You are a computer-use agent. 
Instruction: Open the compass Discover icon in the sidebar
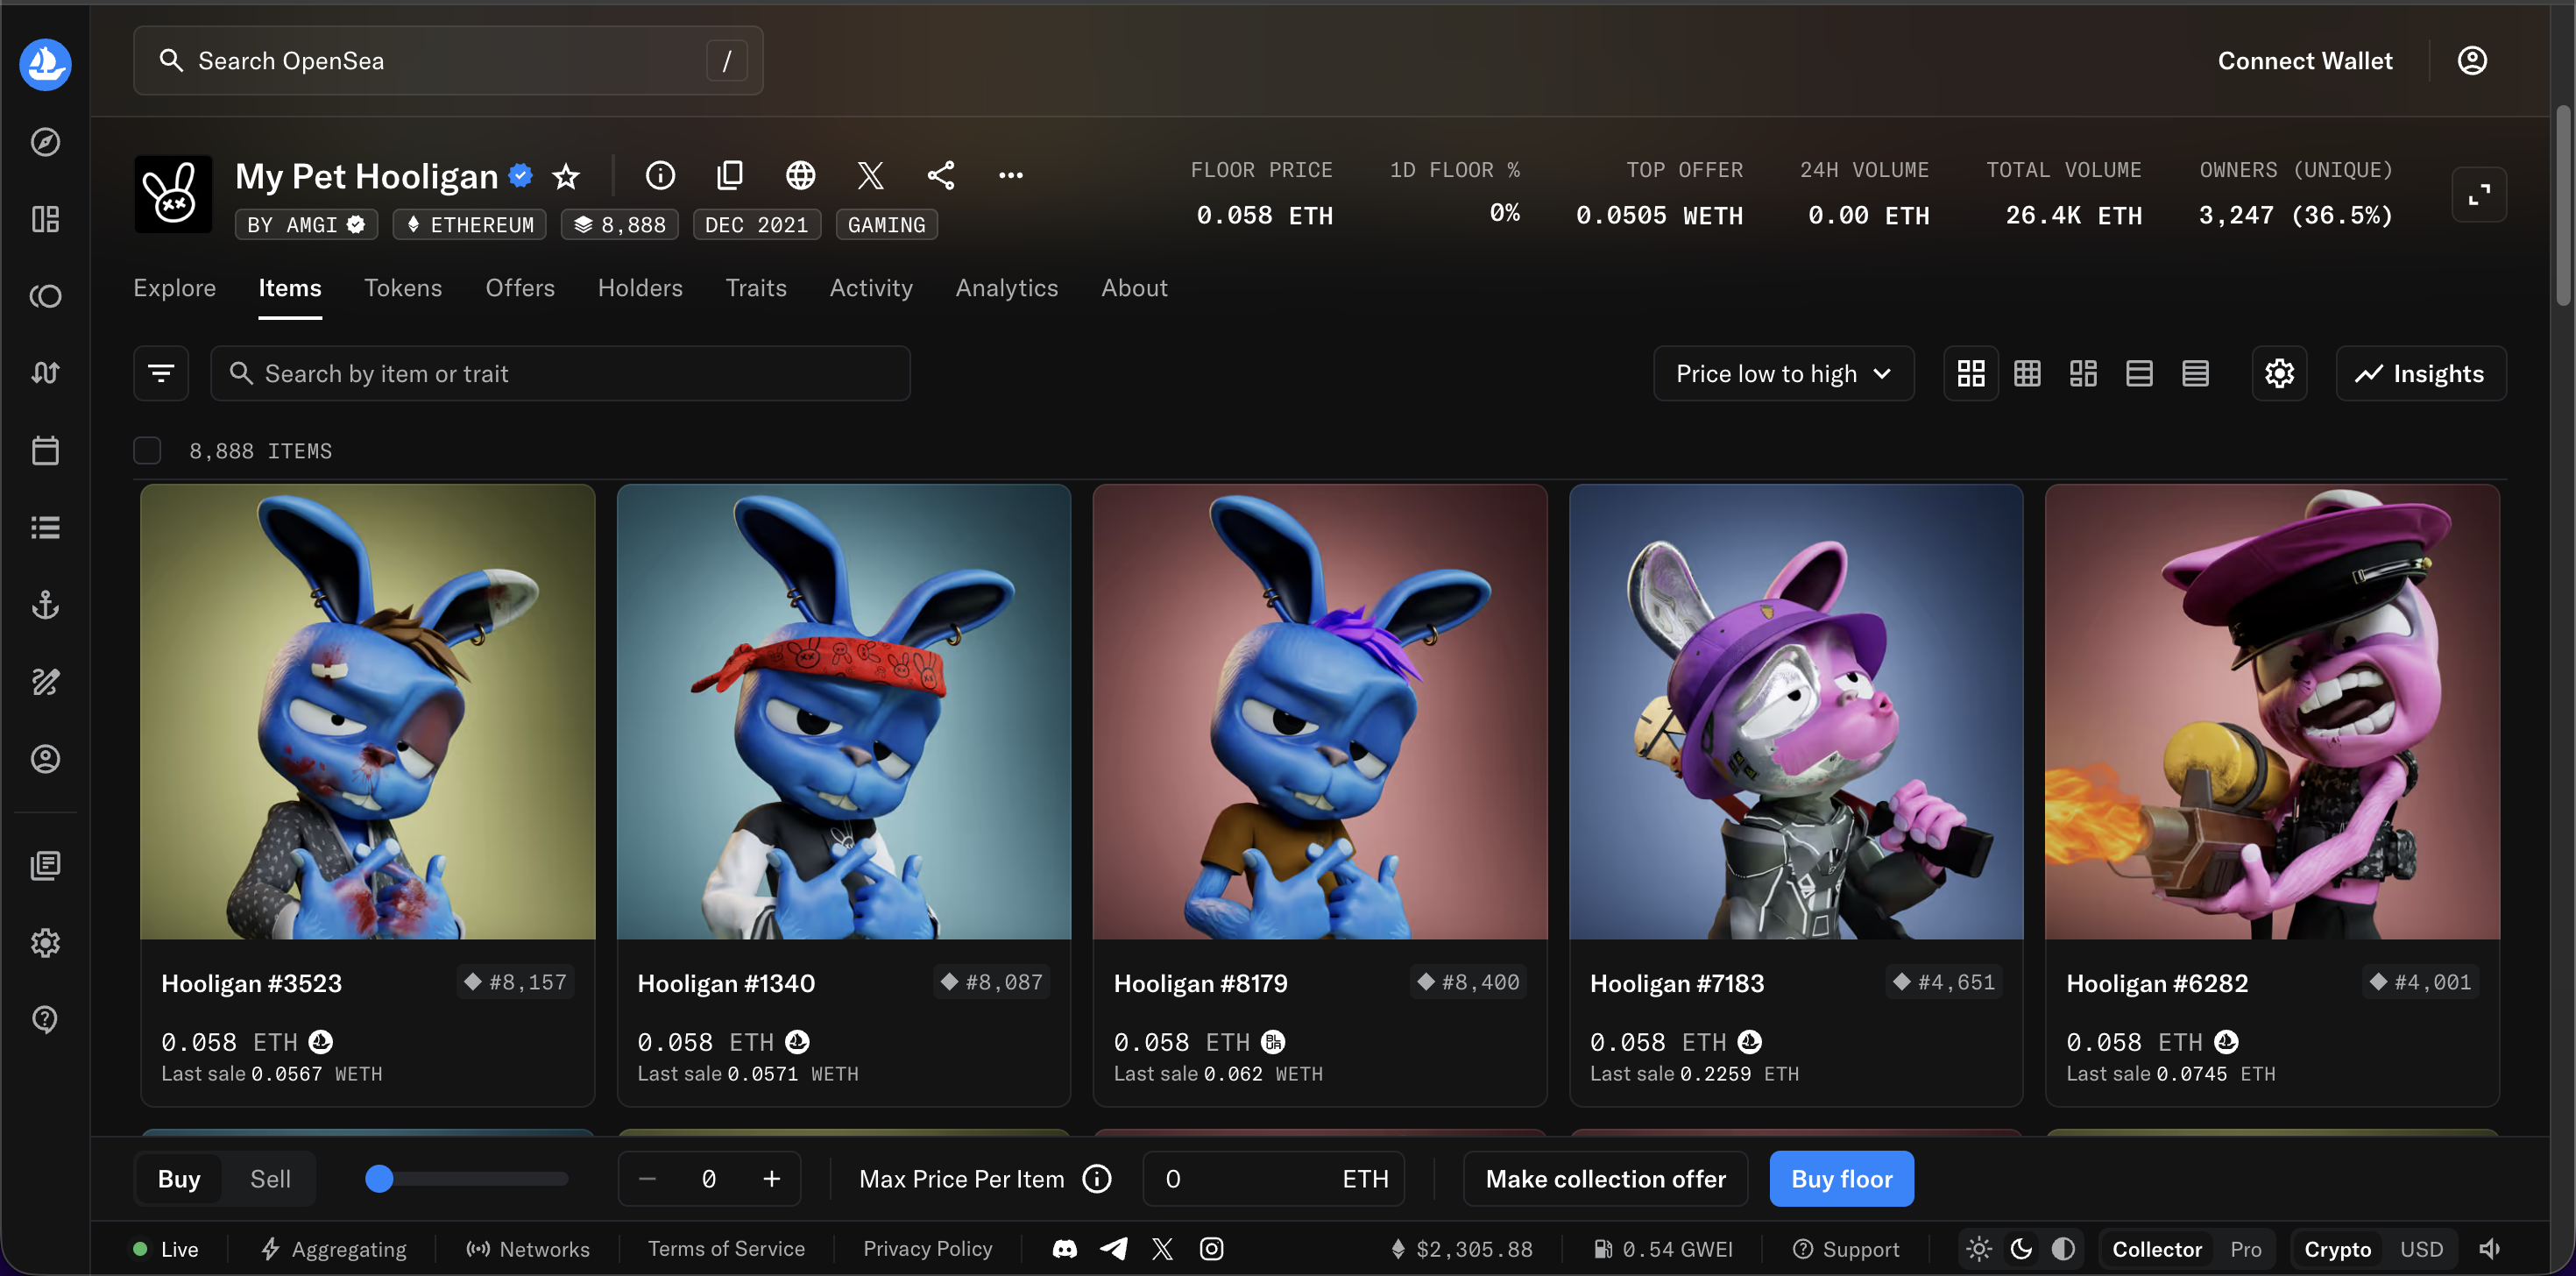[x=45, y=142]
